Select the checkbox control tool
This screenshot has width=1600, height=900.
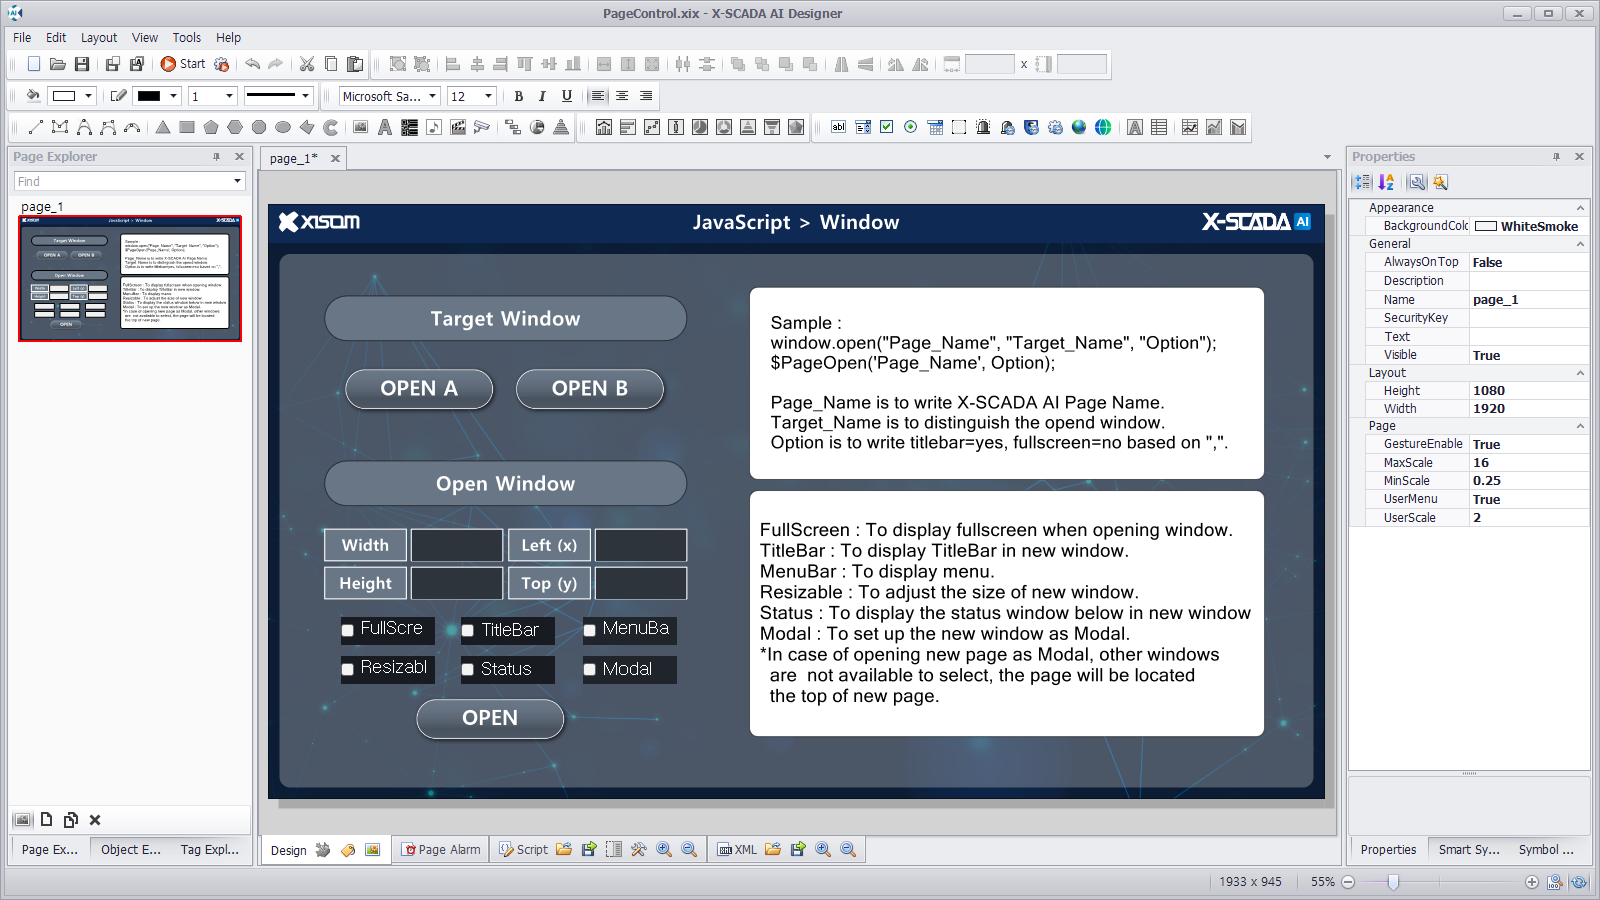coord(887,127)
